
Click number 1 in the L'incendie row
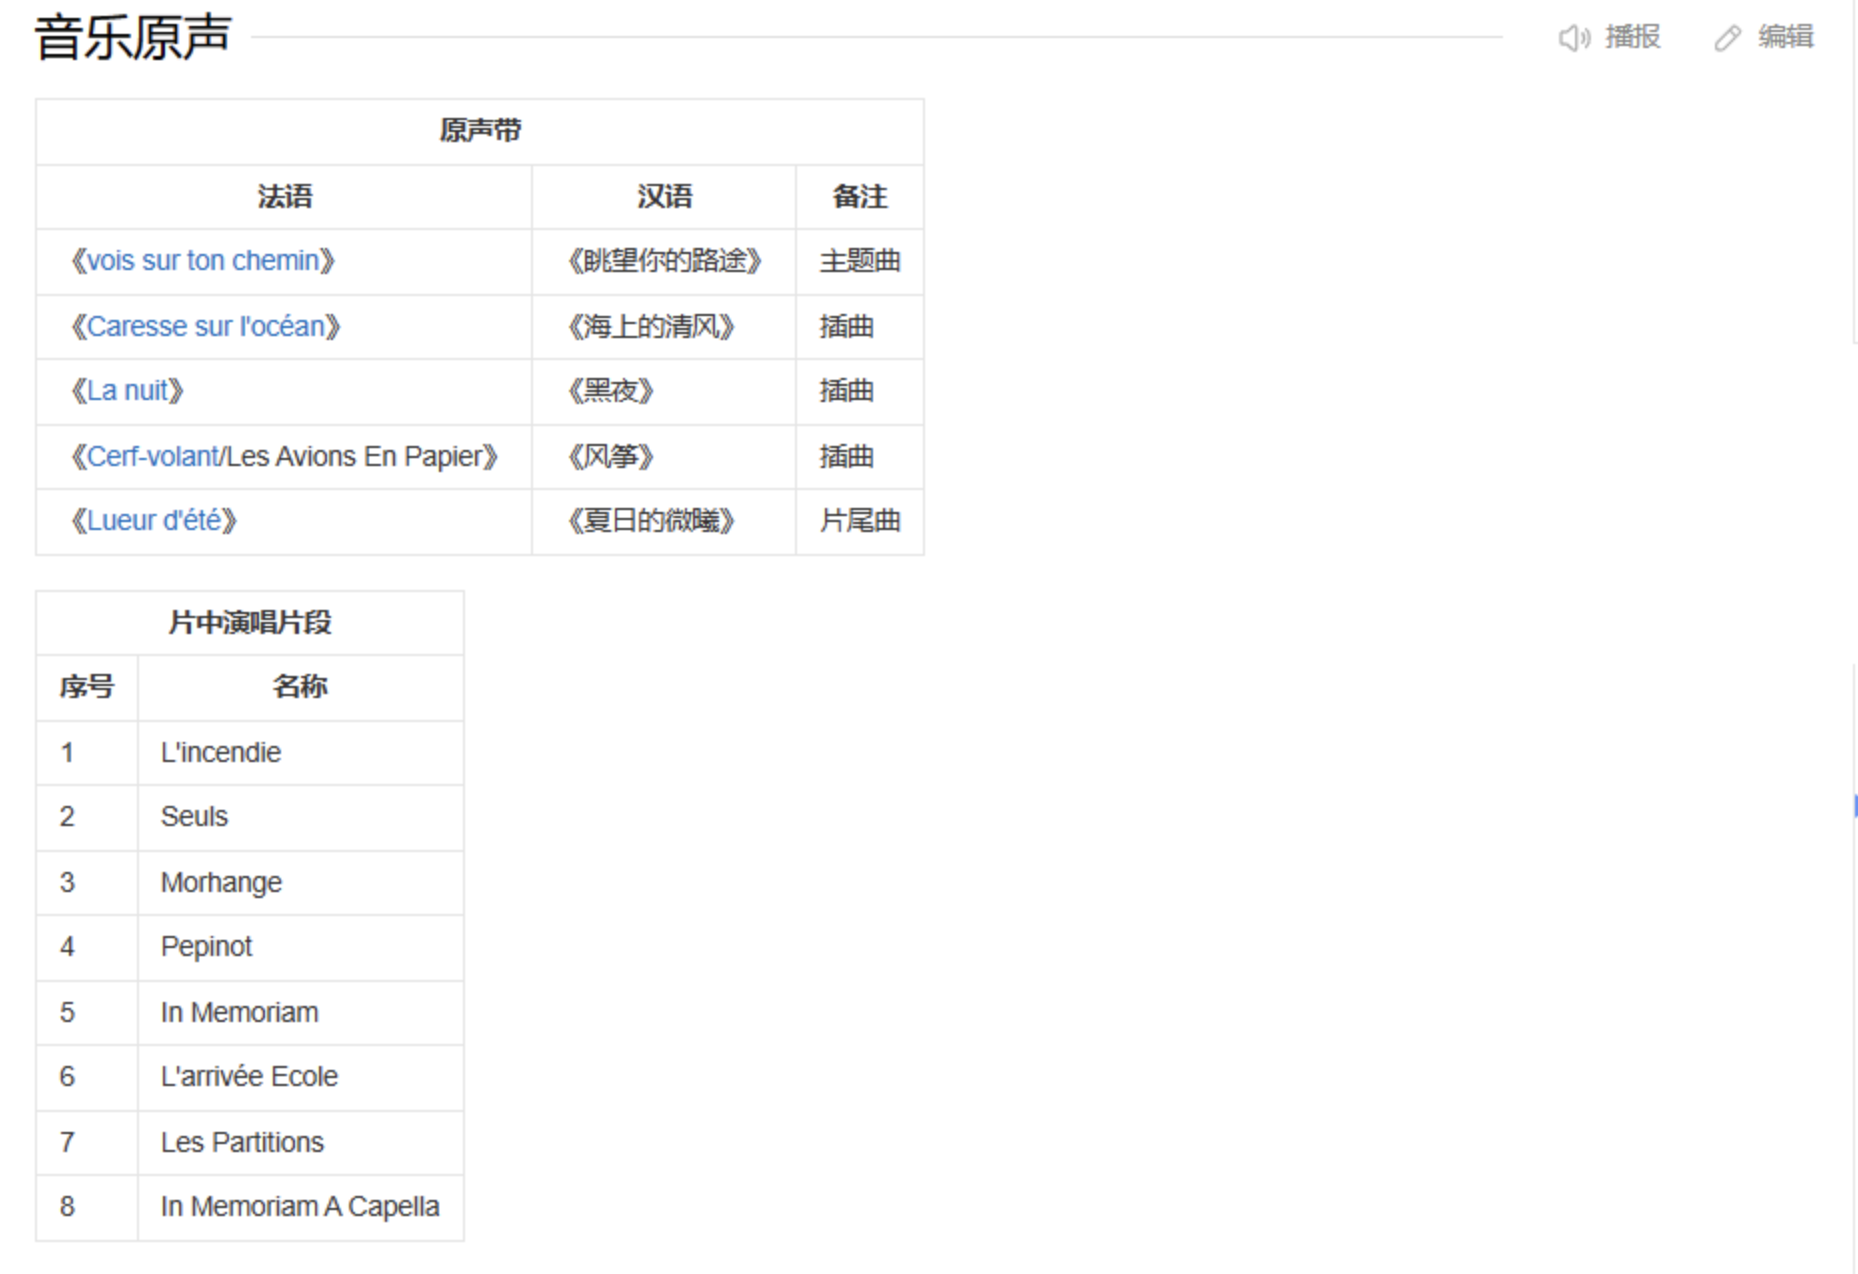point(67,753)
